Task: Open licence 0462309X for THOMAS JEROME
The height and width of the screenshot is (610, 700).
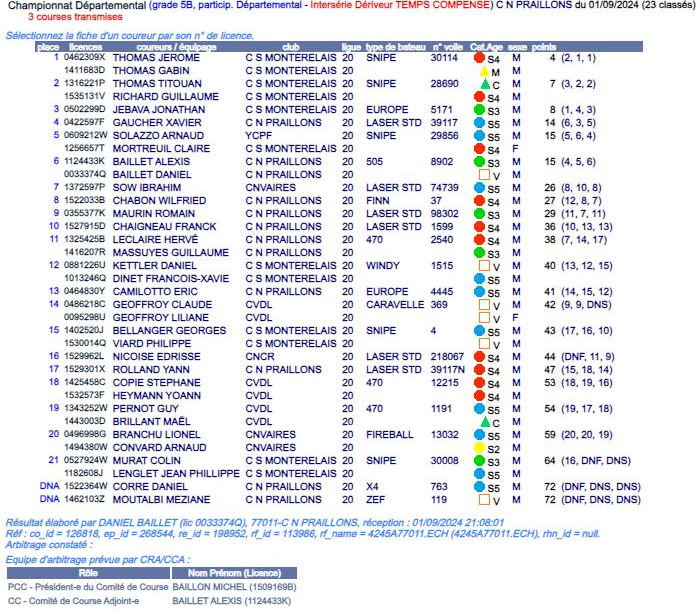Action: click(85, 58)
